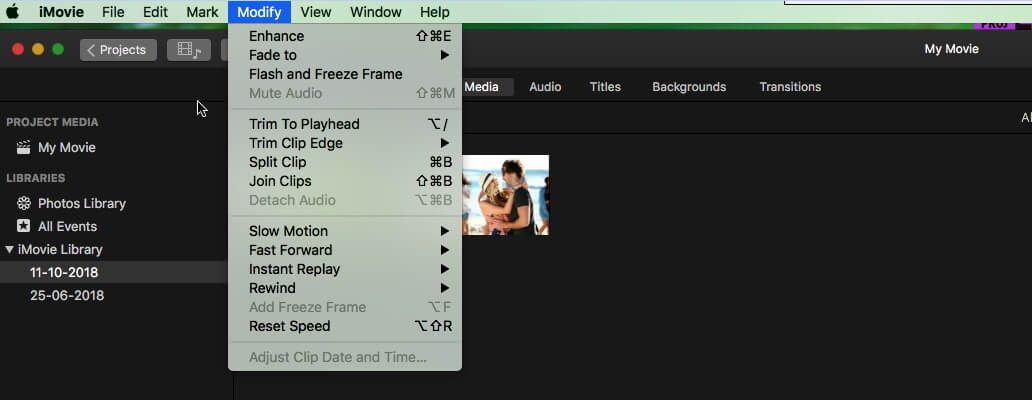Image resolution: width=1032 pixels, height=400 pixels.
Task: Choose Enhance from Modify menu
Action: 345,36
